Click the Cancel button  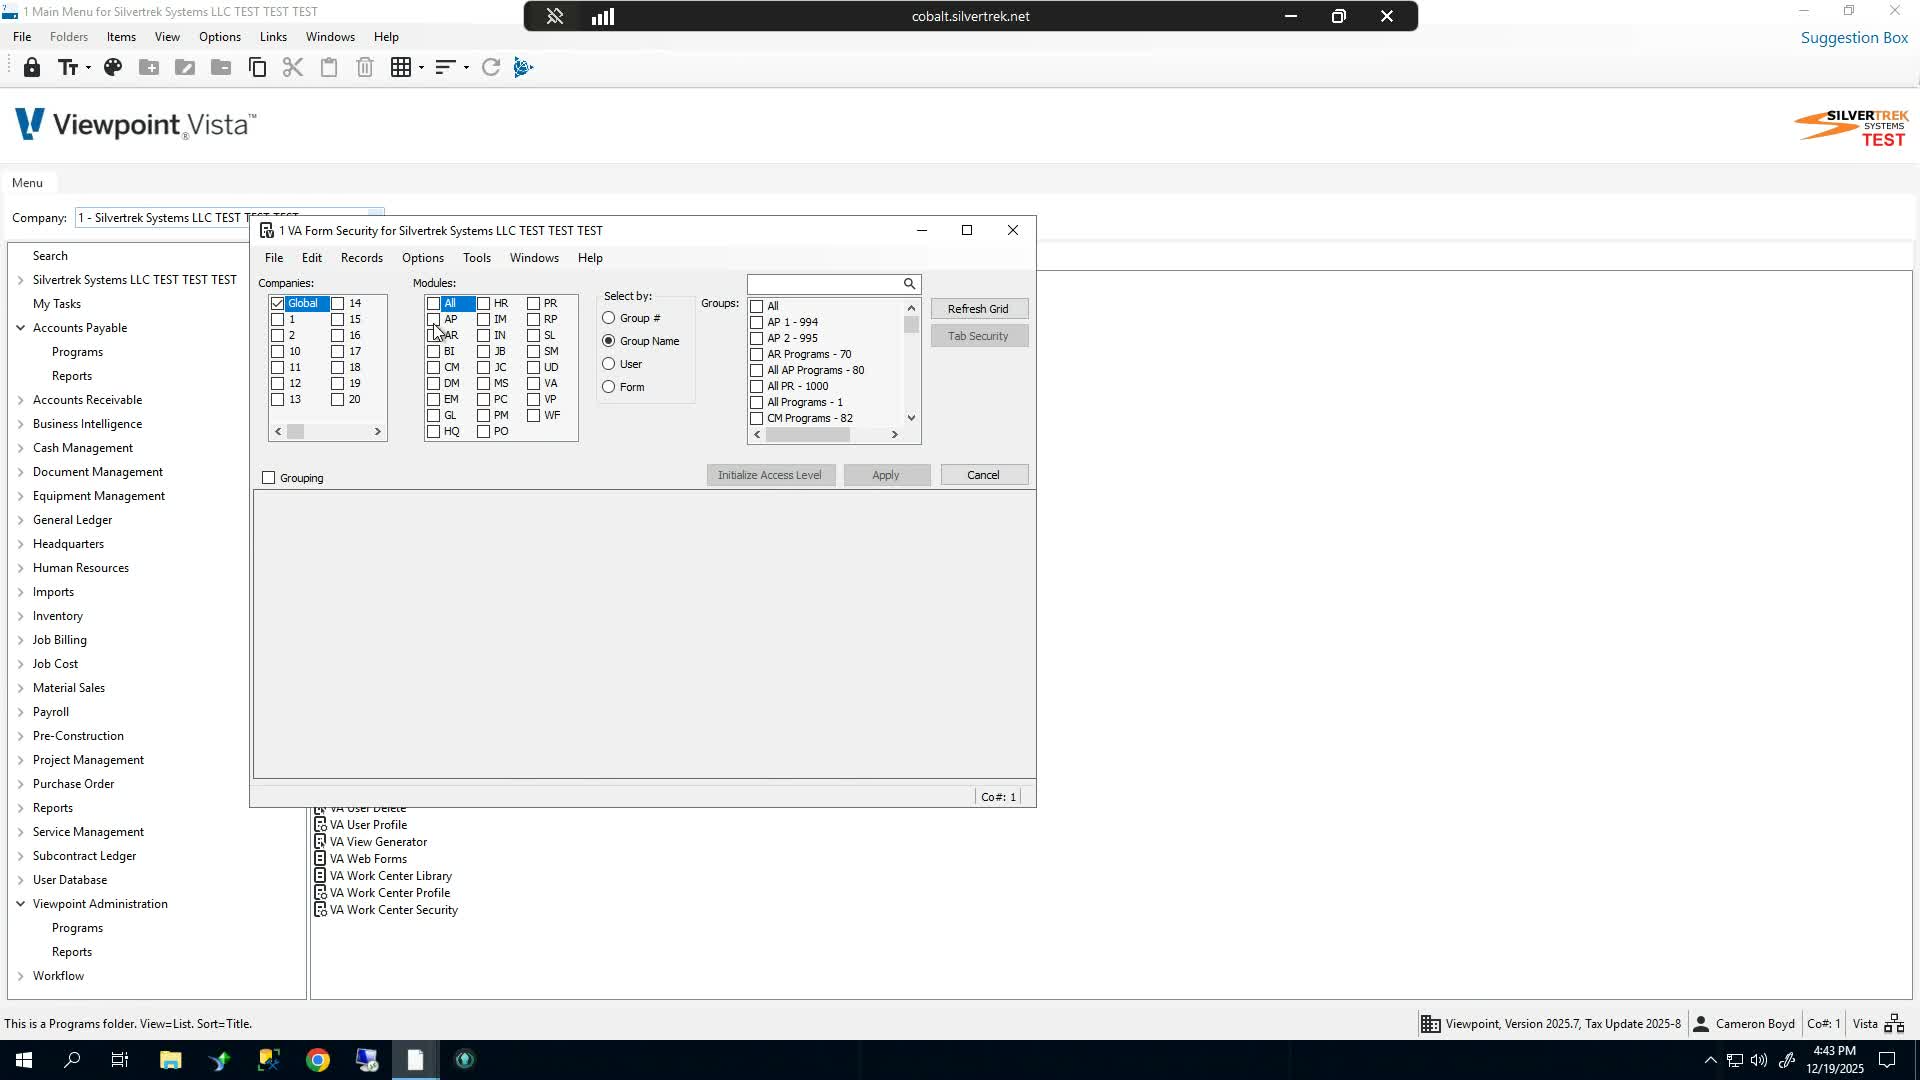click(984, 475)
